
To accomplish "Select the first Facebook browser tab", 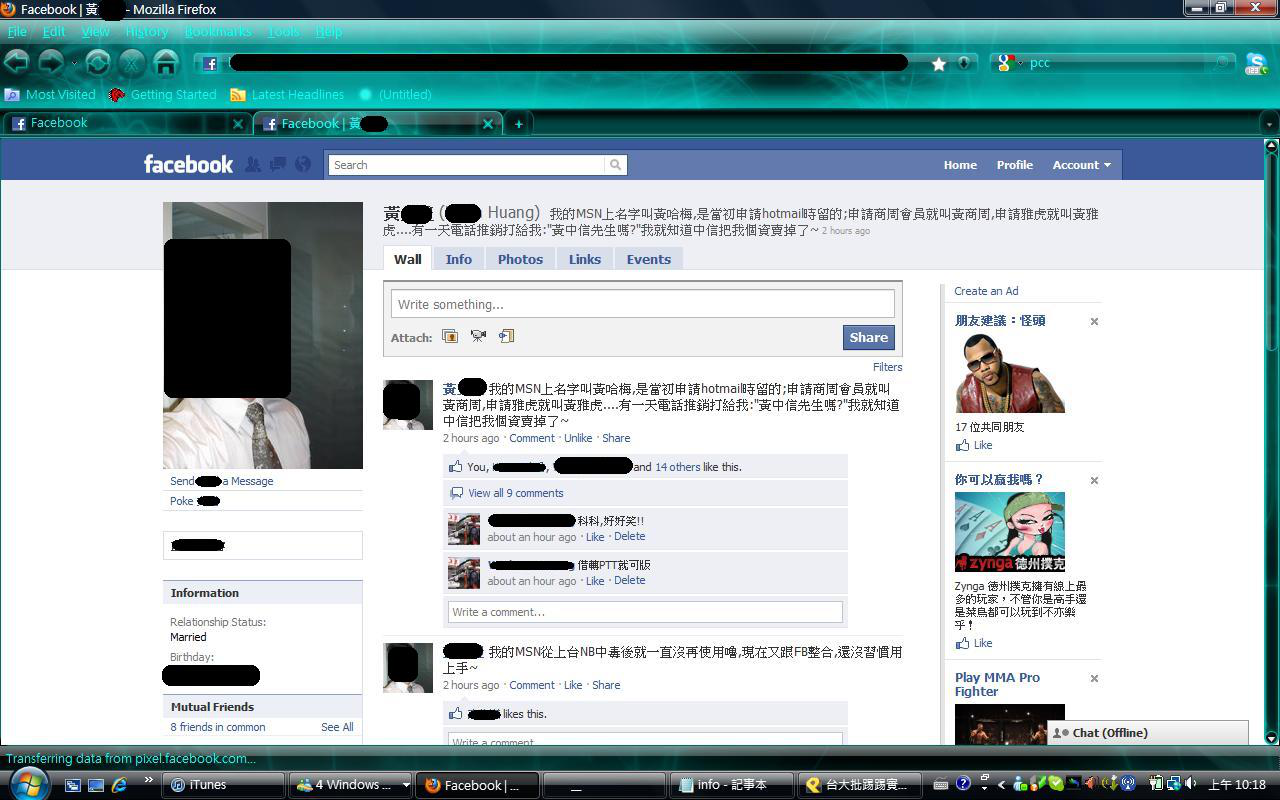I will [x=125, y=124].
